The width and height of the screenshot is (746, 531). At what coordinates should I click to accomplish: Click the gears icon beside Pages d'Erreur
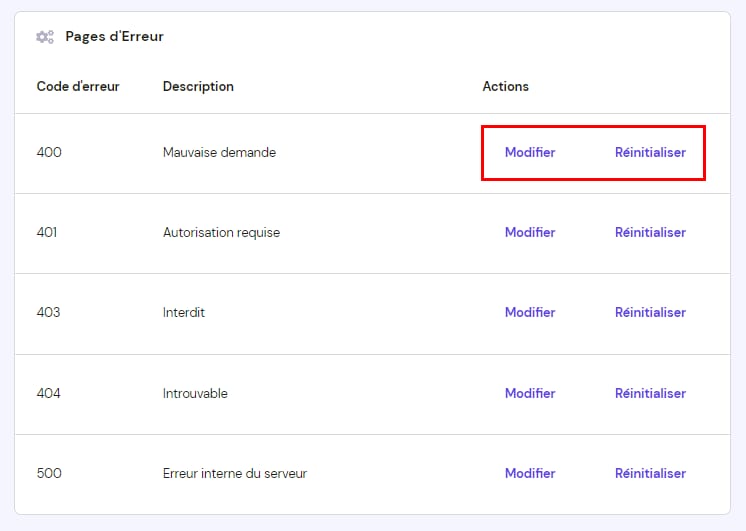(45, 37)
